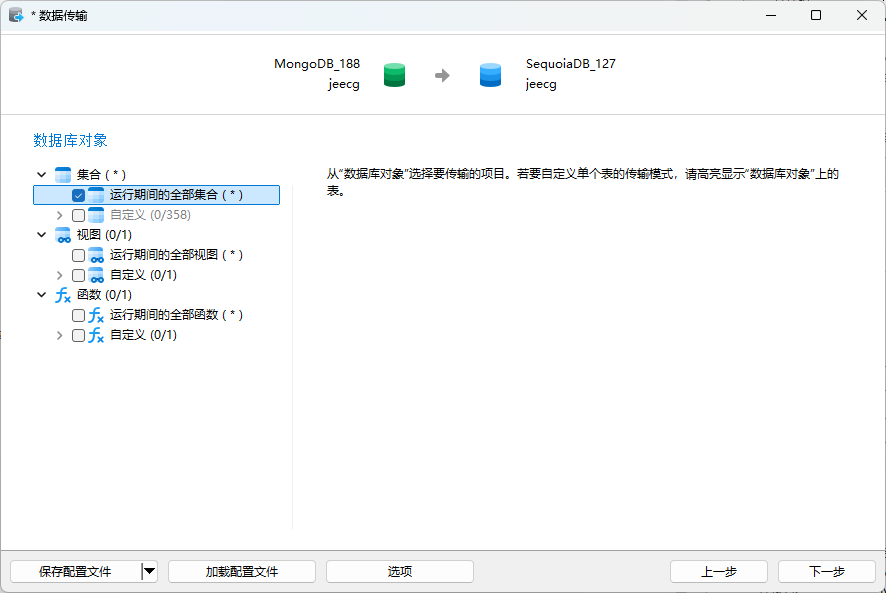886x593 pixels.
Task: Expand the 自定义 (0/1) node under 视图
Action: coord(60,275)
